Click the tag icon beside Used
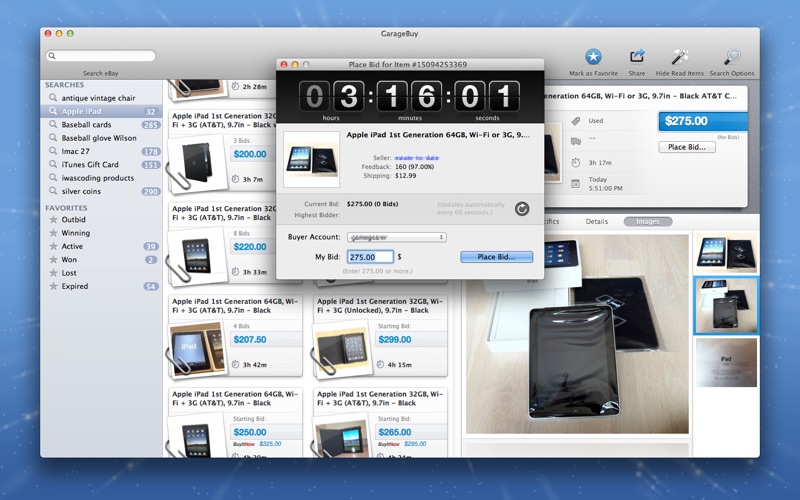 576,121
